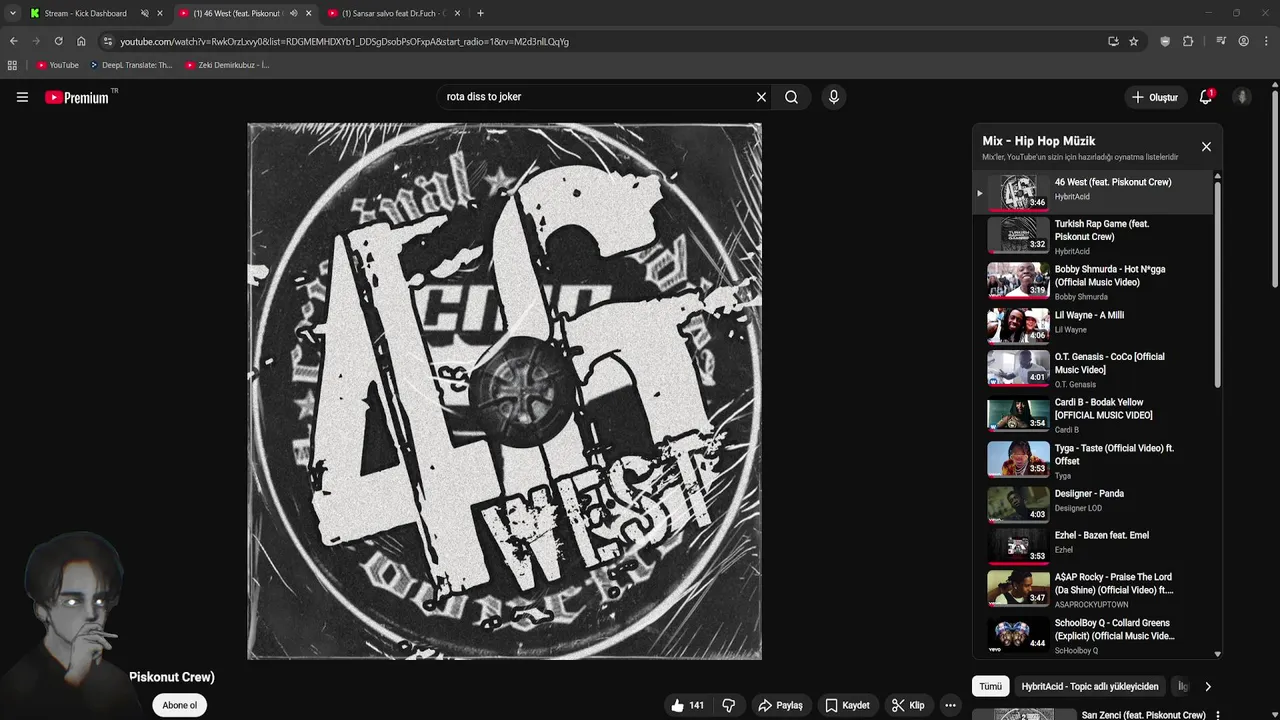Play O.T. Genasis - CoCo from playlist
Viewport: 1280px width, 720px height.
(x=1094, y=370)
